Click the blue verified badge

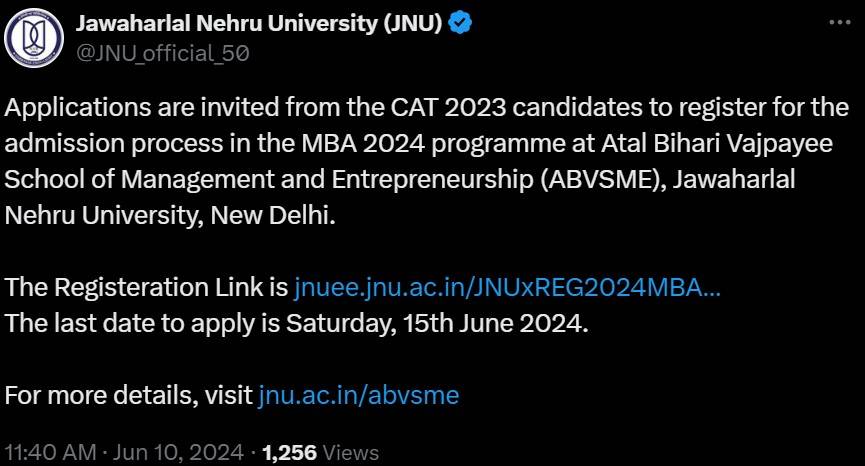coord(459,25)
